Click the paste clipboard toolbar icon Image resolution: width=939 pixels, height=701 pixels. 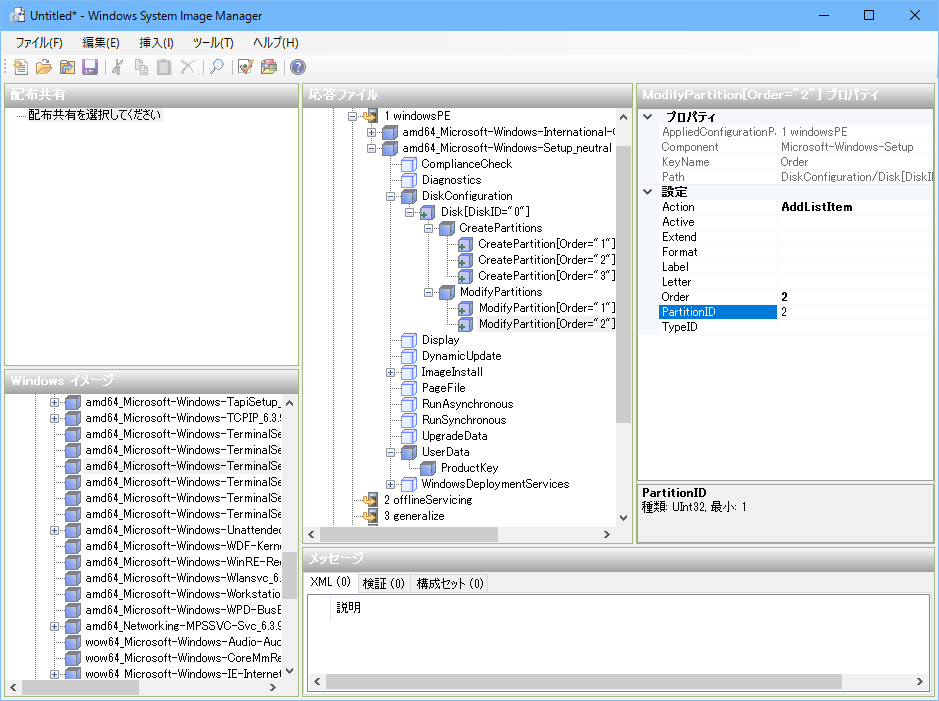[x=164, y=67]
